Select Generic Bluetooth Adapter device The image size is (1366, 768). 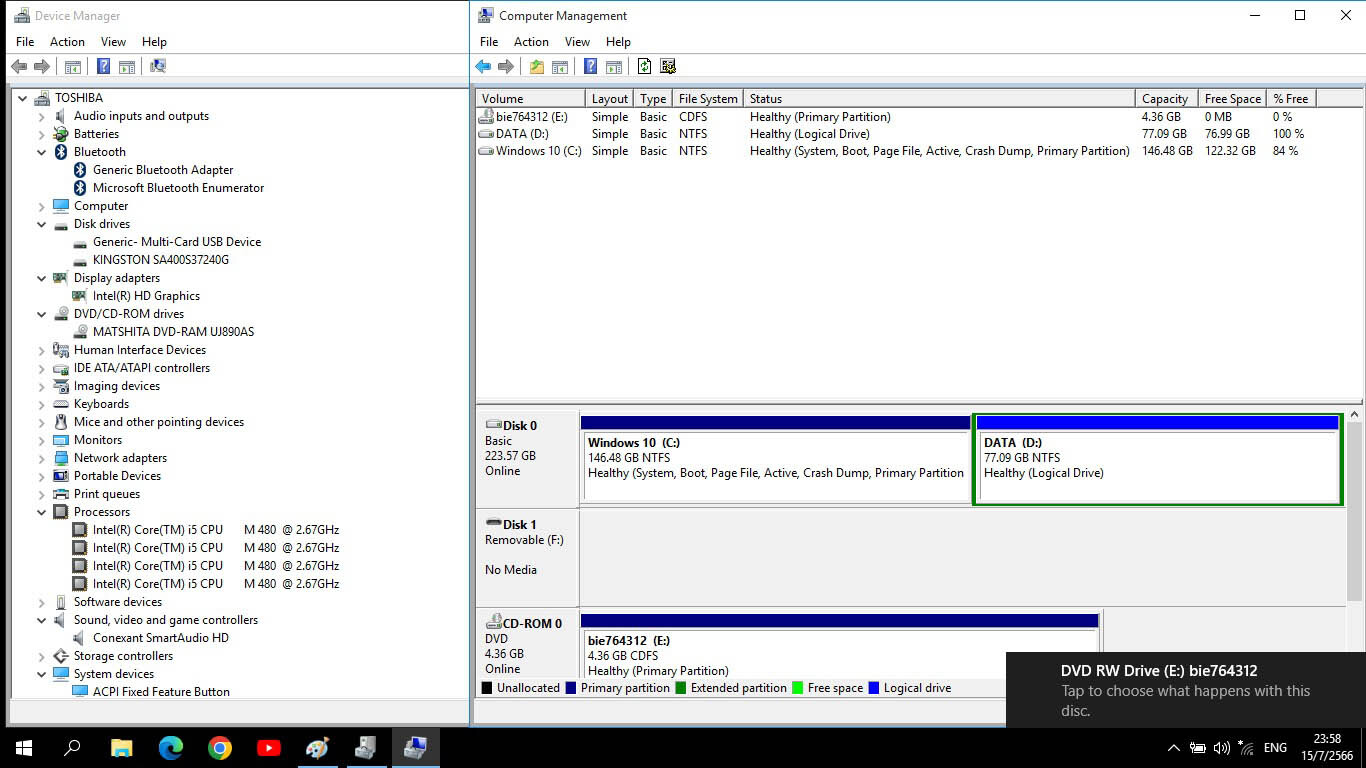click(x=163, y=170)
